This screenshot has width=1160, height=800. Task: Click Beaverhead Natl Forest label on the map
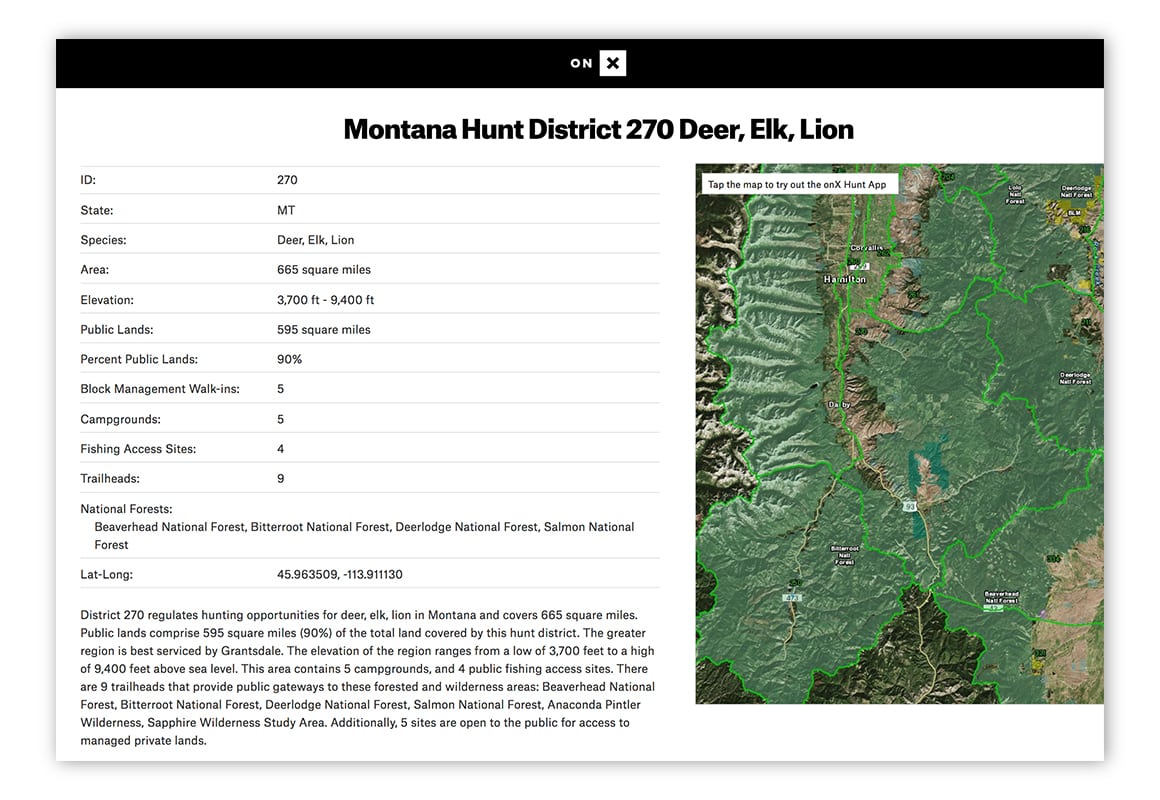[1000, 595]
